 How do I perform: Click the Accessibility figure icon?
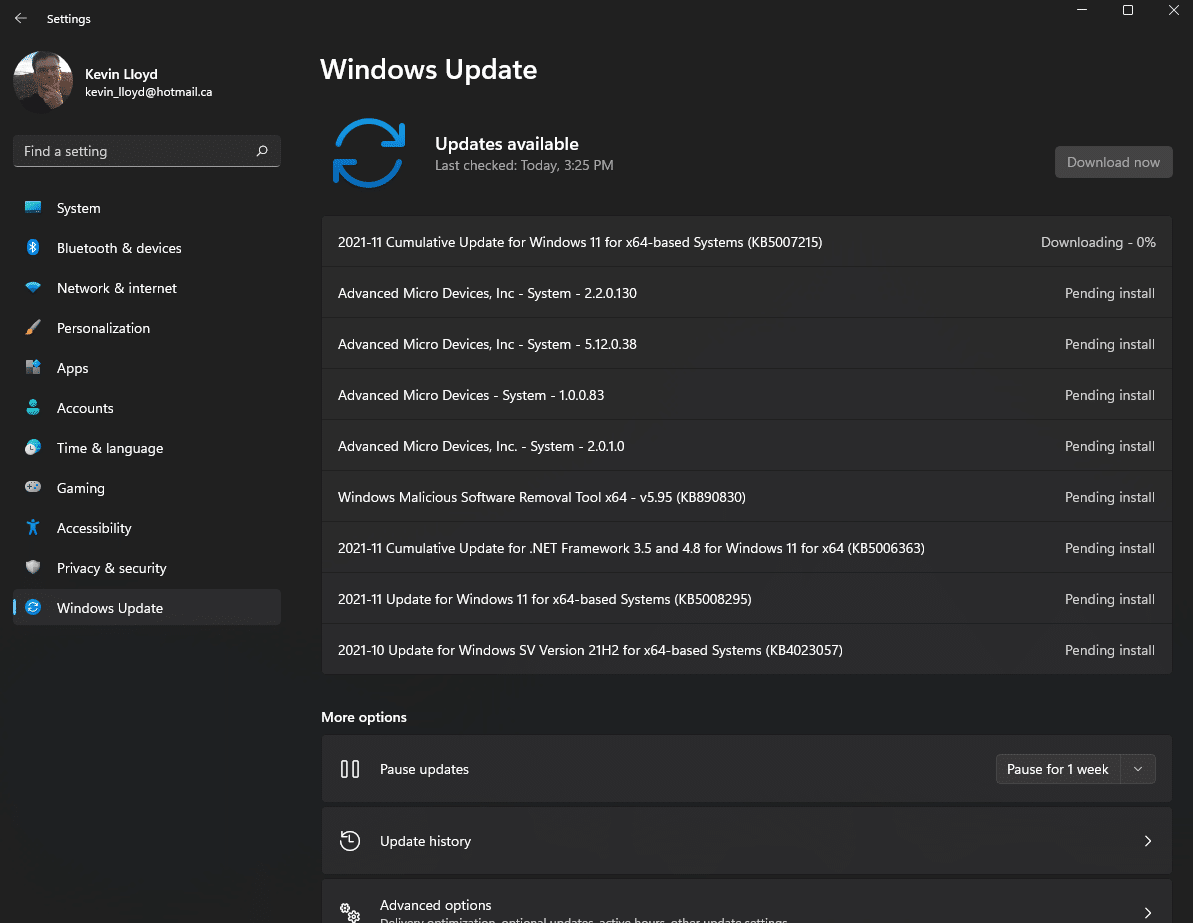point(33,527)
